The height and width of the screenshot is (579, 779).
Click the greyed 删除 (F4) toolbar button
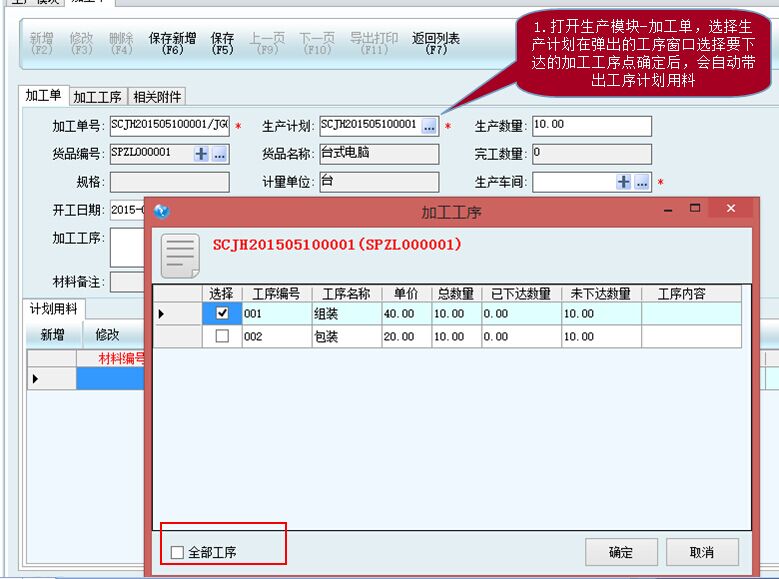point(121,43)
